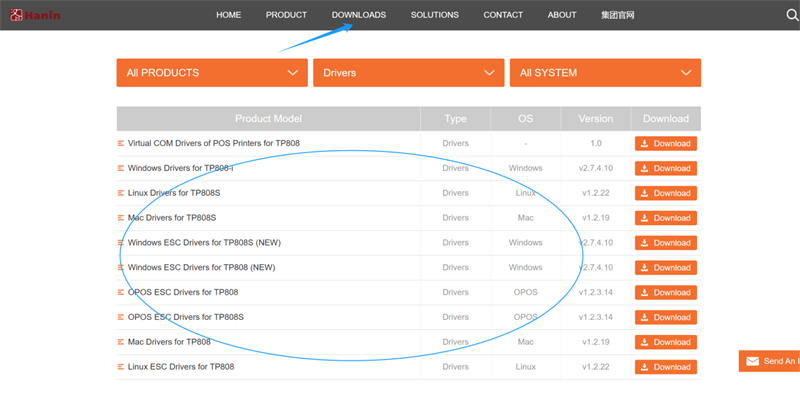Open Mac Drivers for TP808 link

click(169, 342)
